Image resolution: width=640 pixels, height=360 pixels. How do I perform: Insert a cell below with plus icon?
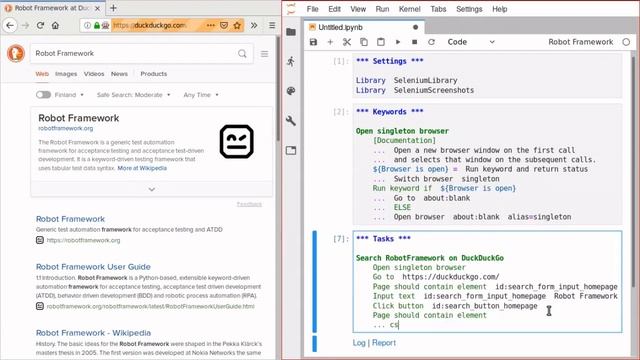click(x=330, y=42)
